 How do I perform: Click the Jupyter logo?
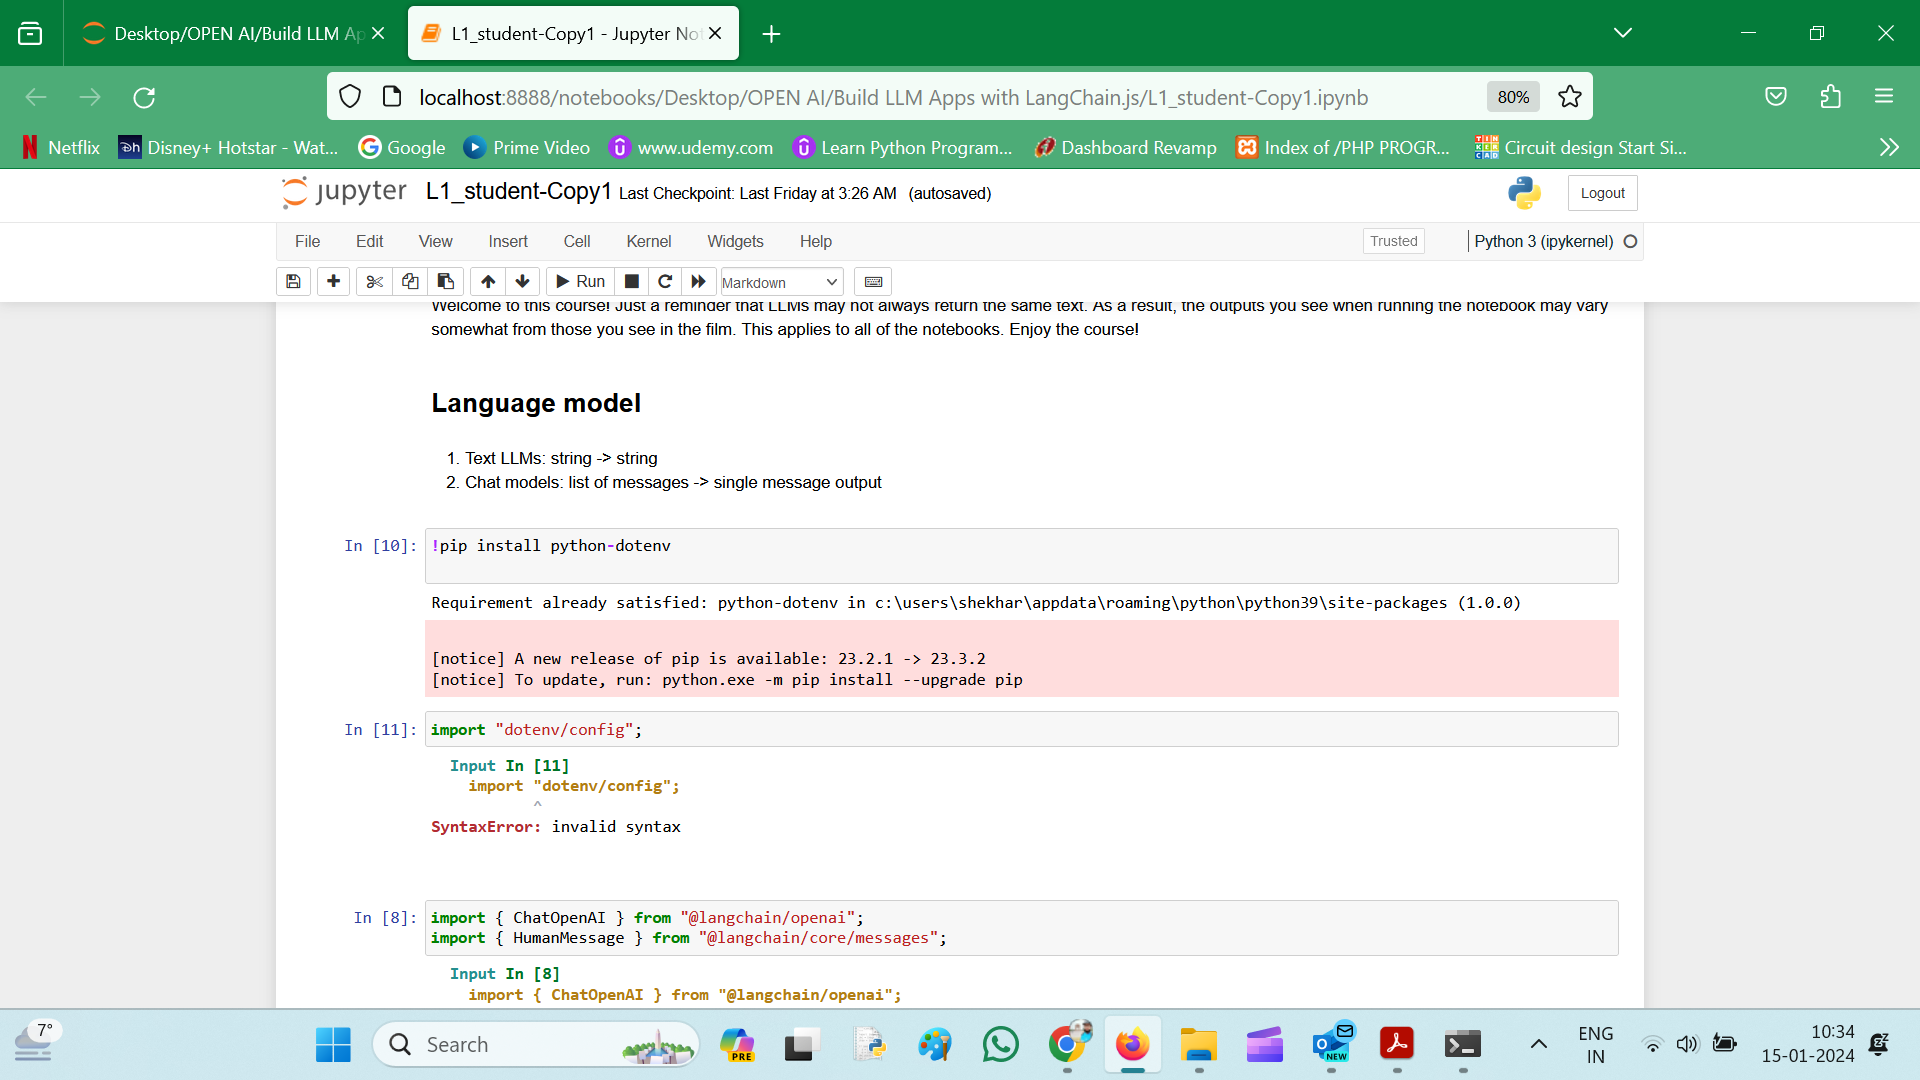(344, 192)
